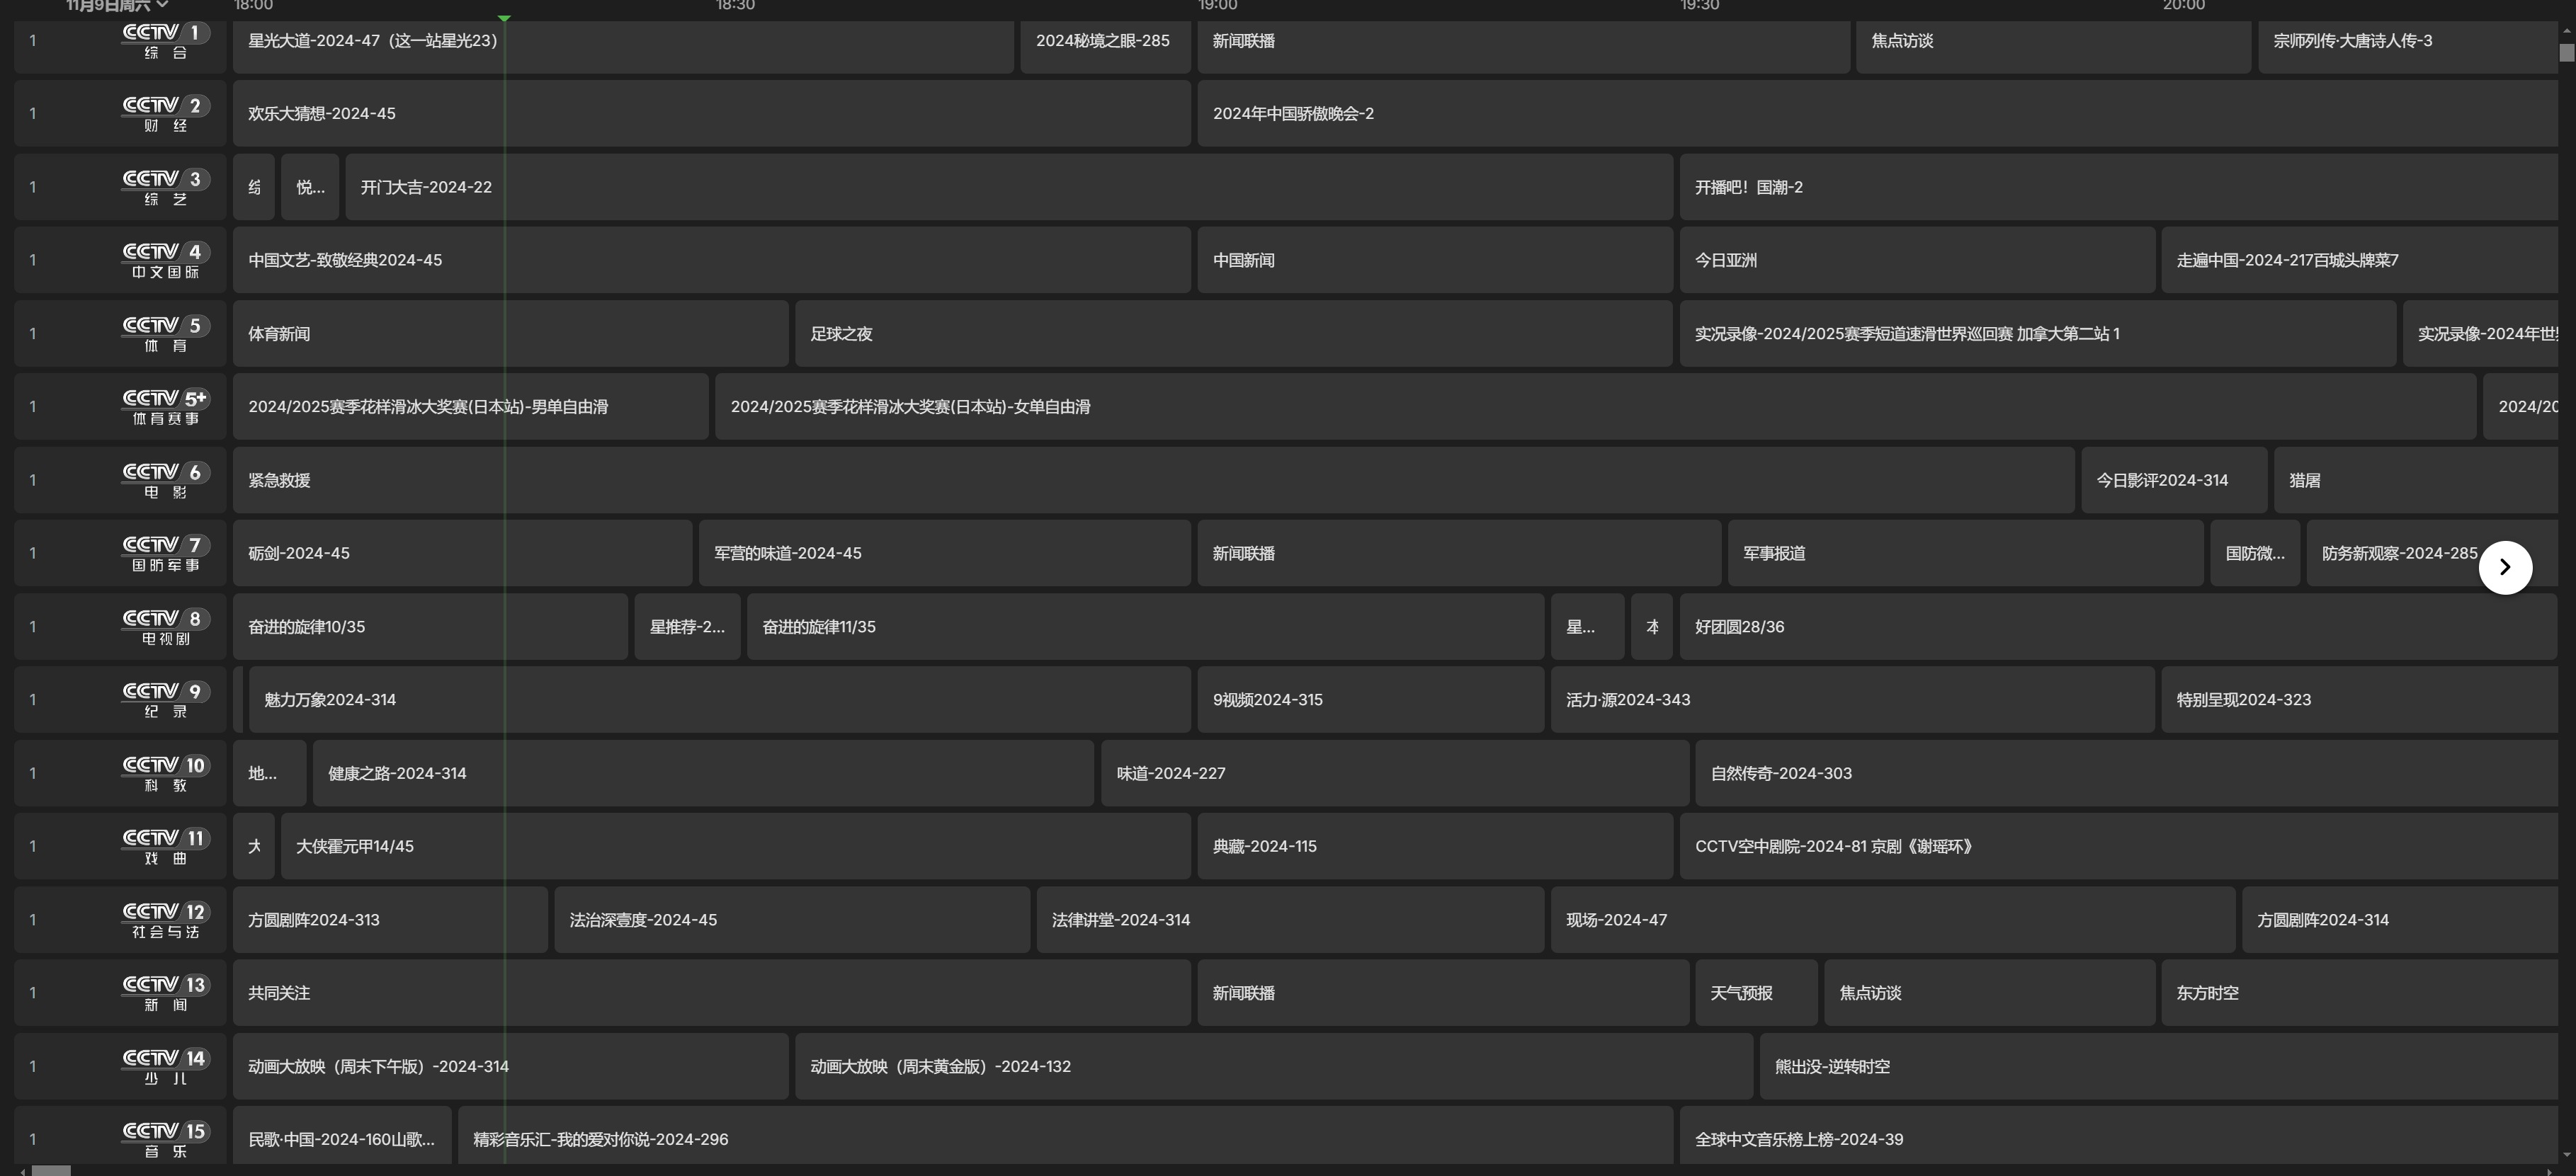The width and height of the screenshot is (2576, 1176).
Task: Open program 健康之路-2024-314
Action: [x=703, y=773]
